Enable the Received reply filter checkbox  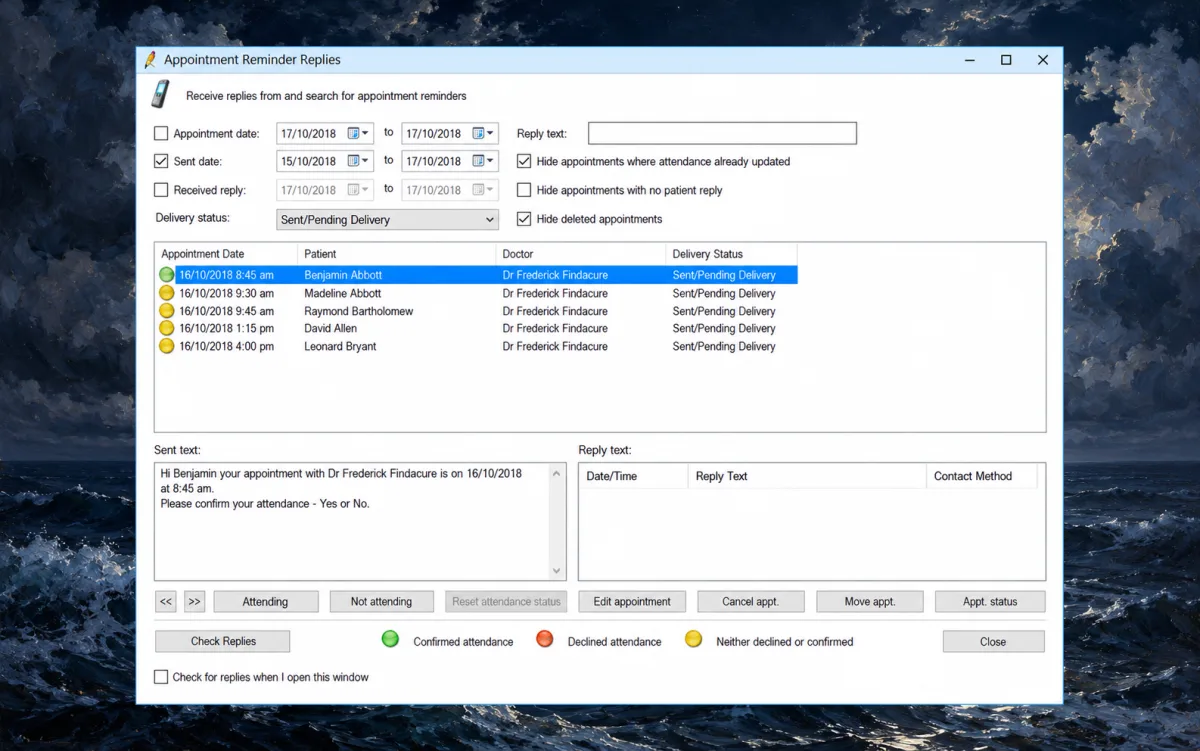(x=161, y=190)
